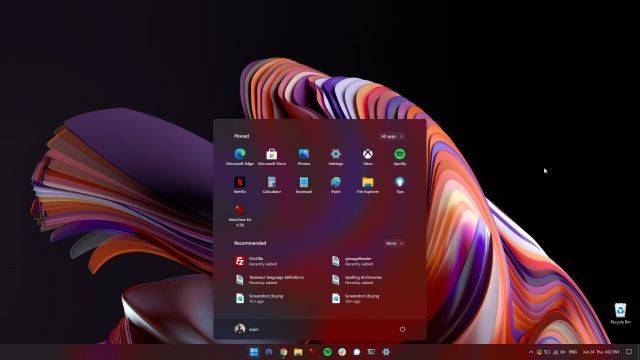This screenshot has height=360, width=640.
Task: Open Google Chrome from the taskbar
Action: pos(283,352)
